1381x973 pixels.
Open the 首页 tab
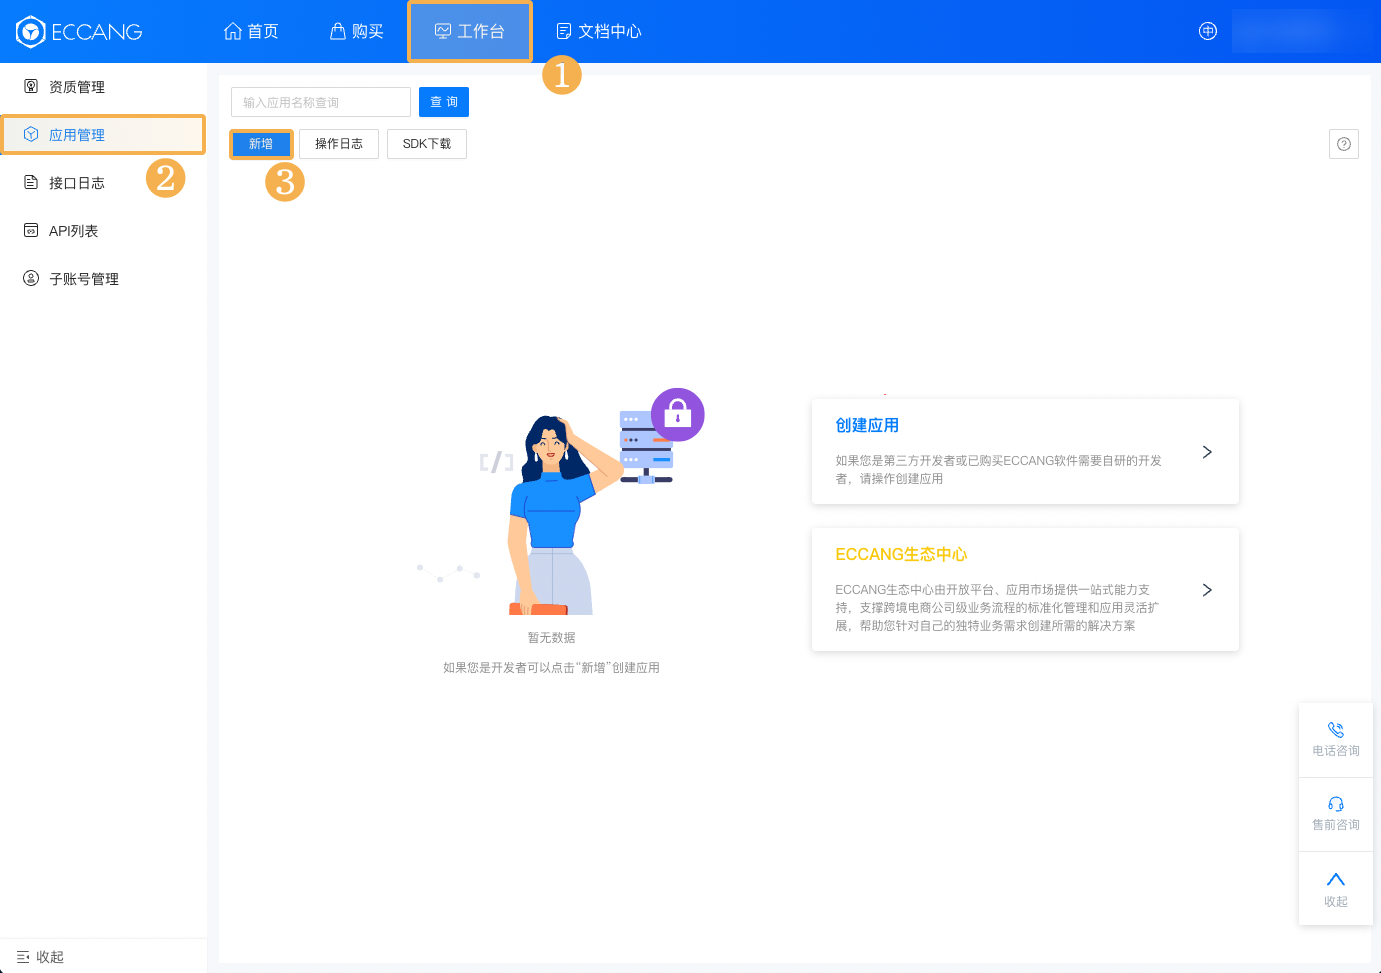251,32
